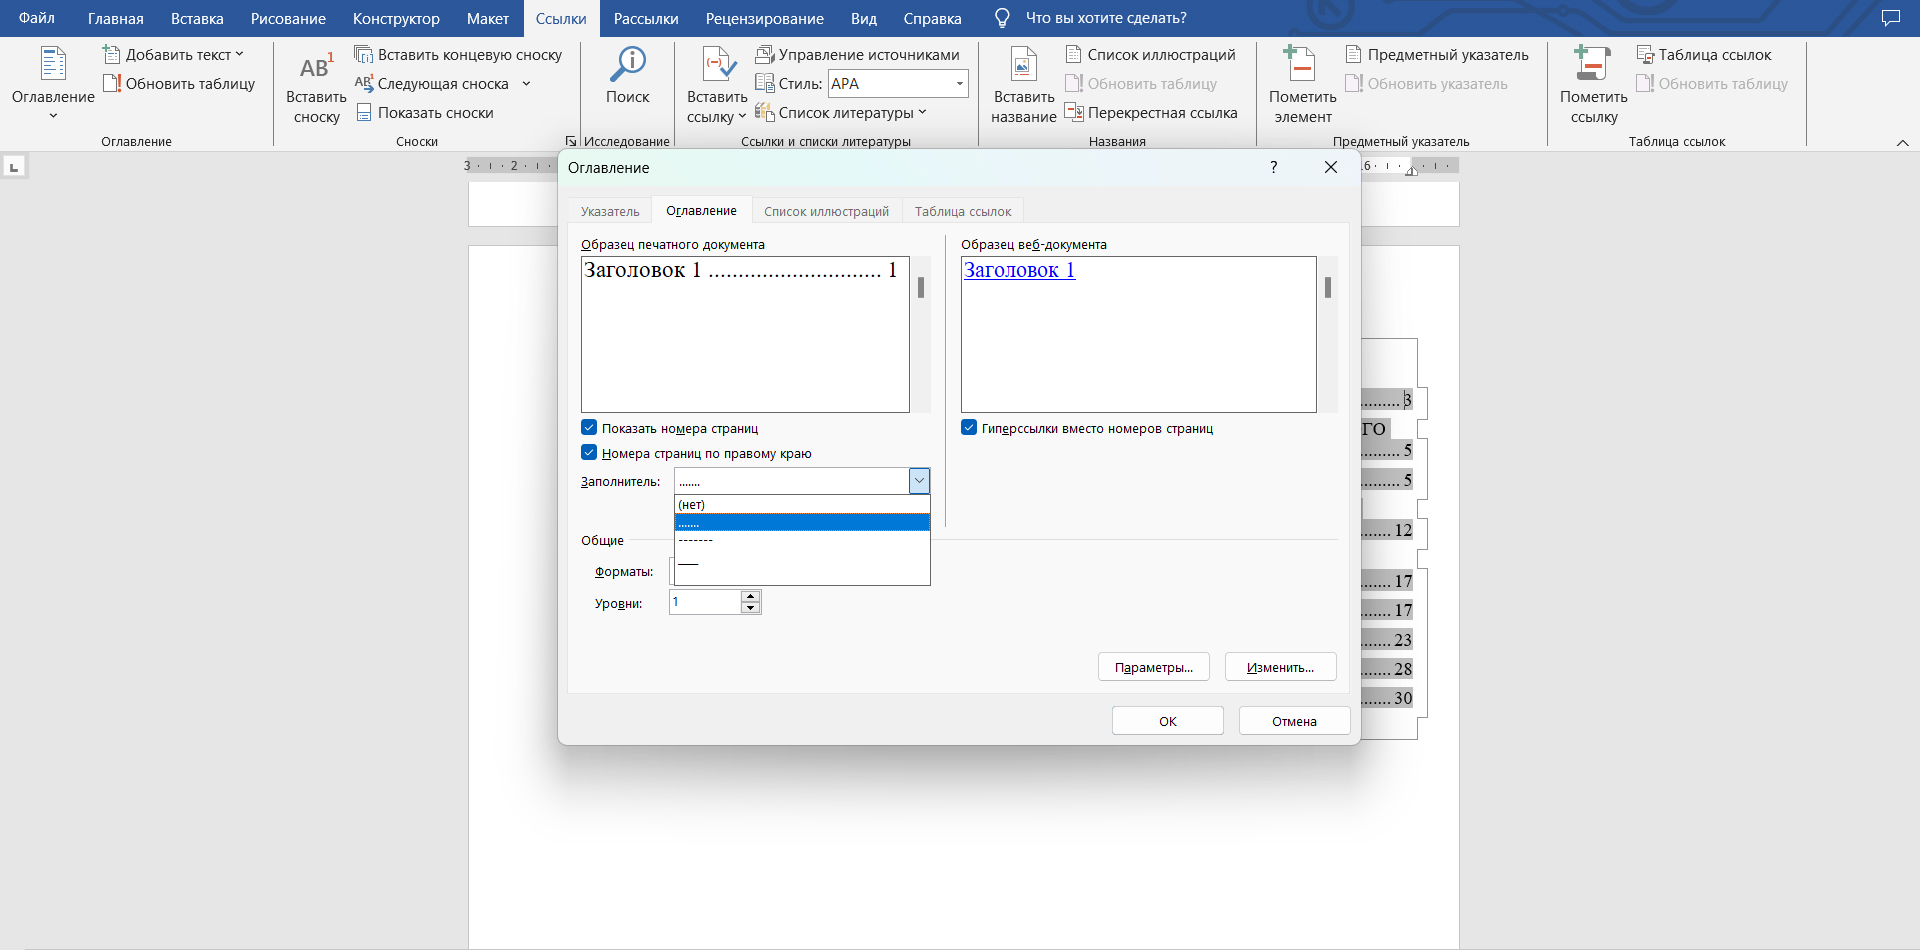Click Перекрестная ссылка
The width and height of the screenshot is (1920, 950).
pyautogui.click(x=1151, y=113)
